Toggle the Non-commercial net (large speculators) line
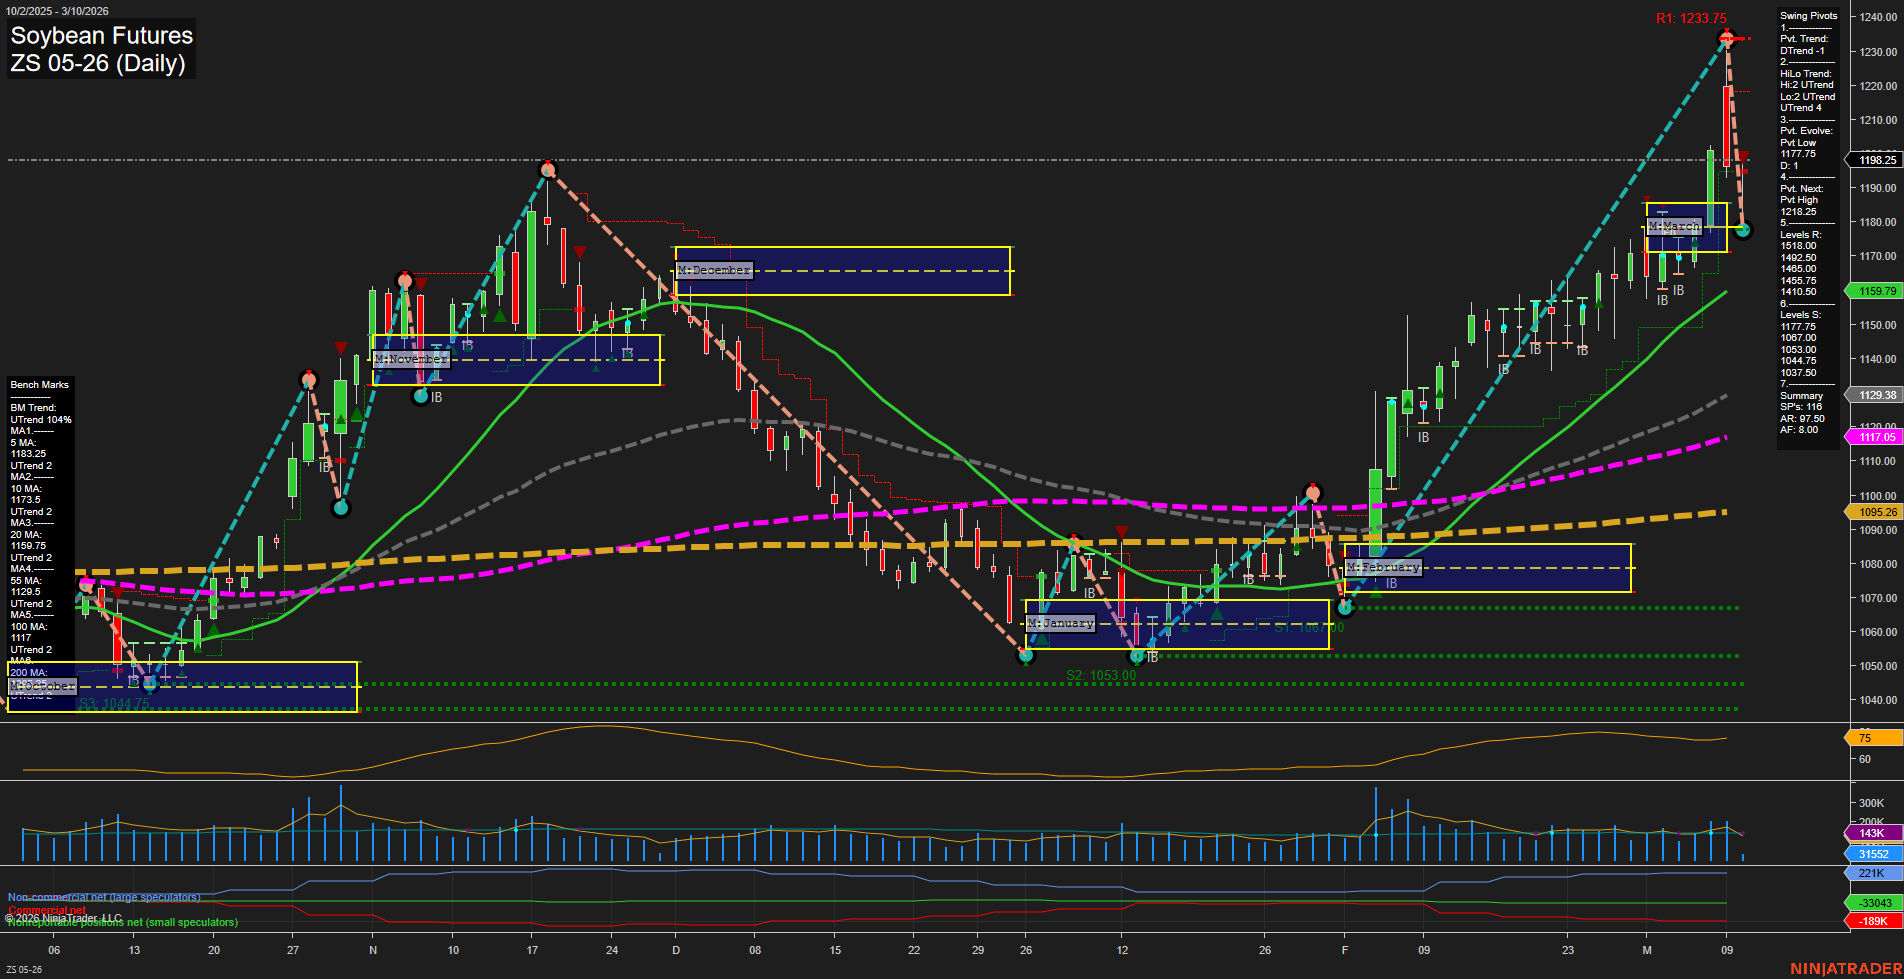Image resolution: width=1904 pixels, height=979 pixels. pyautogui.click(x=103, y=897)
